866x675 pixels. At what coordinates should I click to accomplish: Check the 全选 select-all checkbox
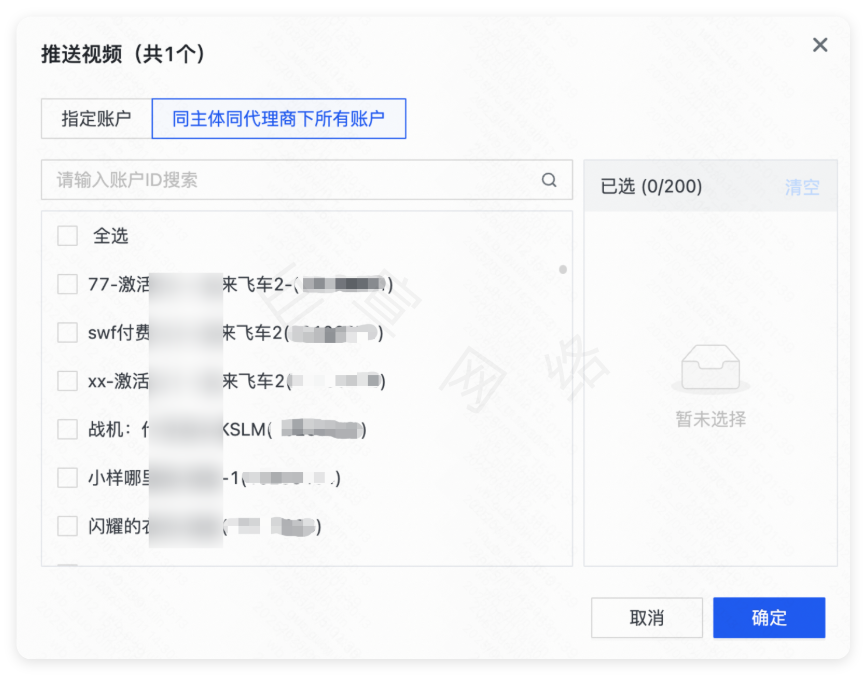click(x=66, y=235)
